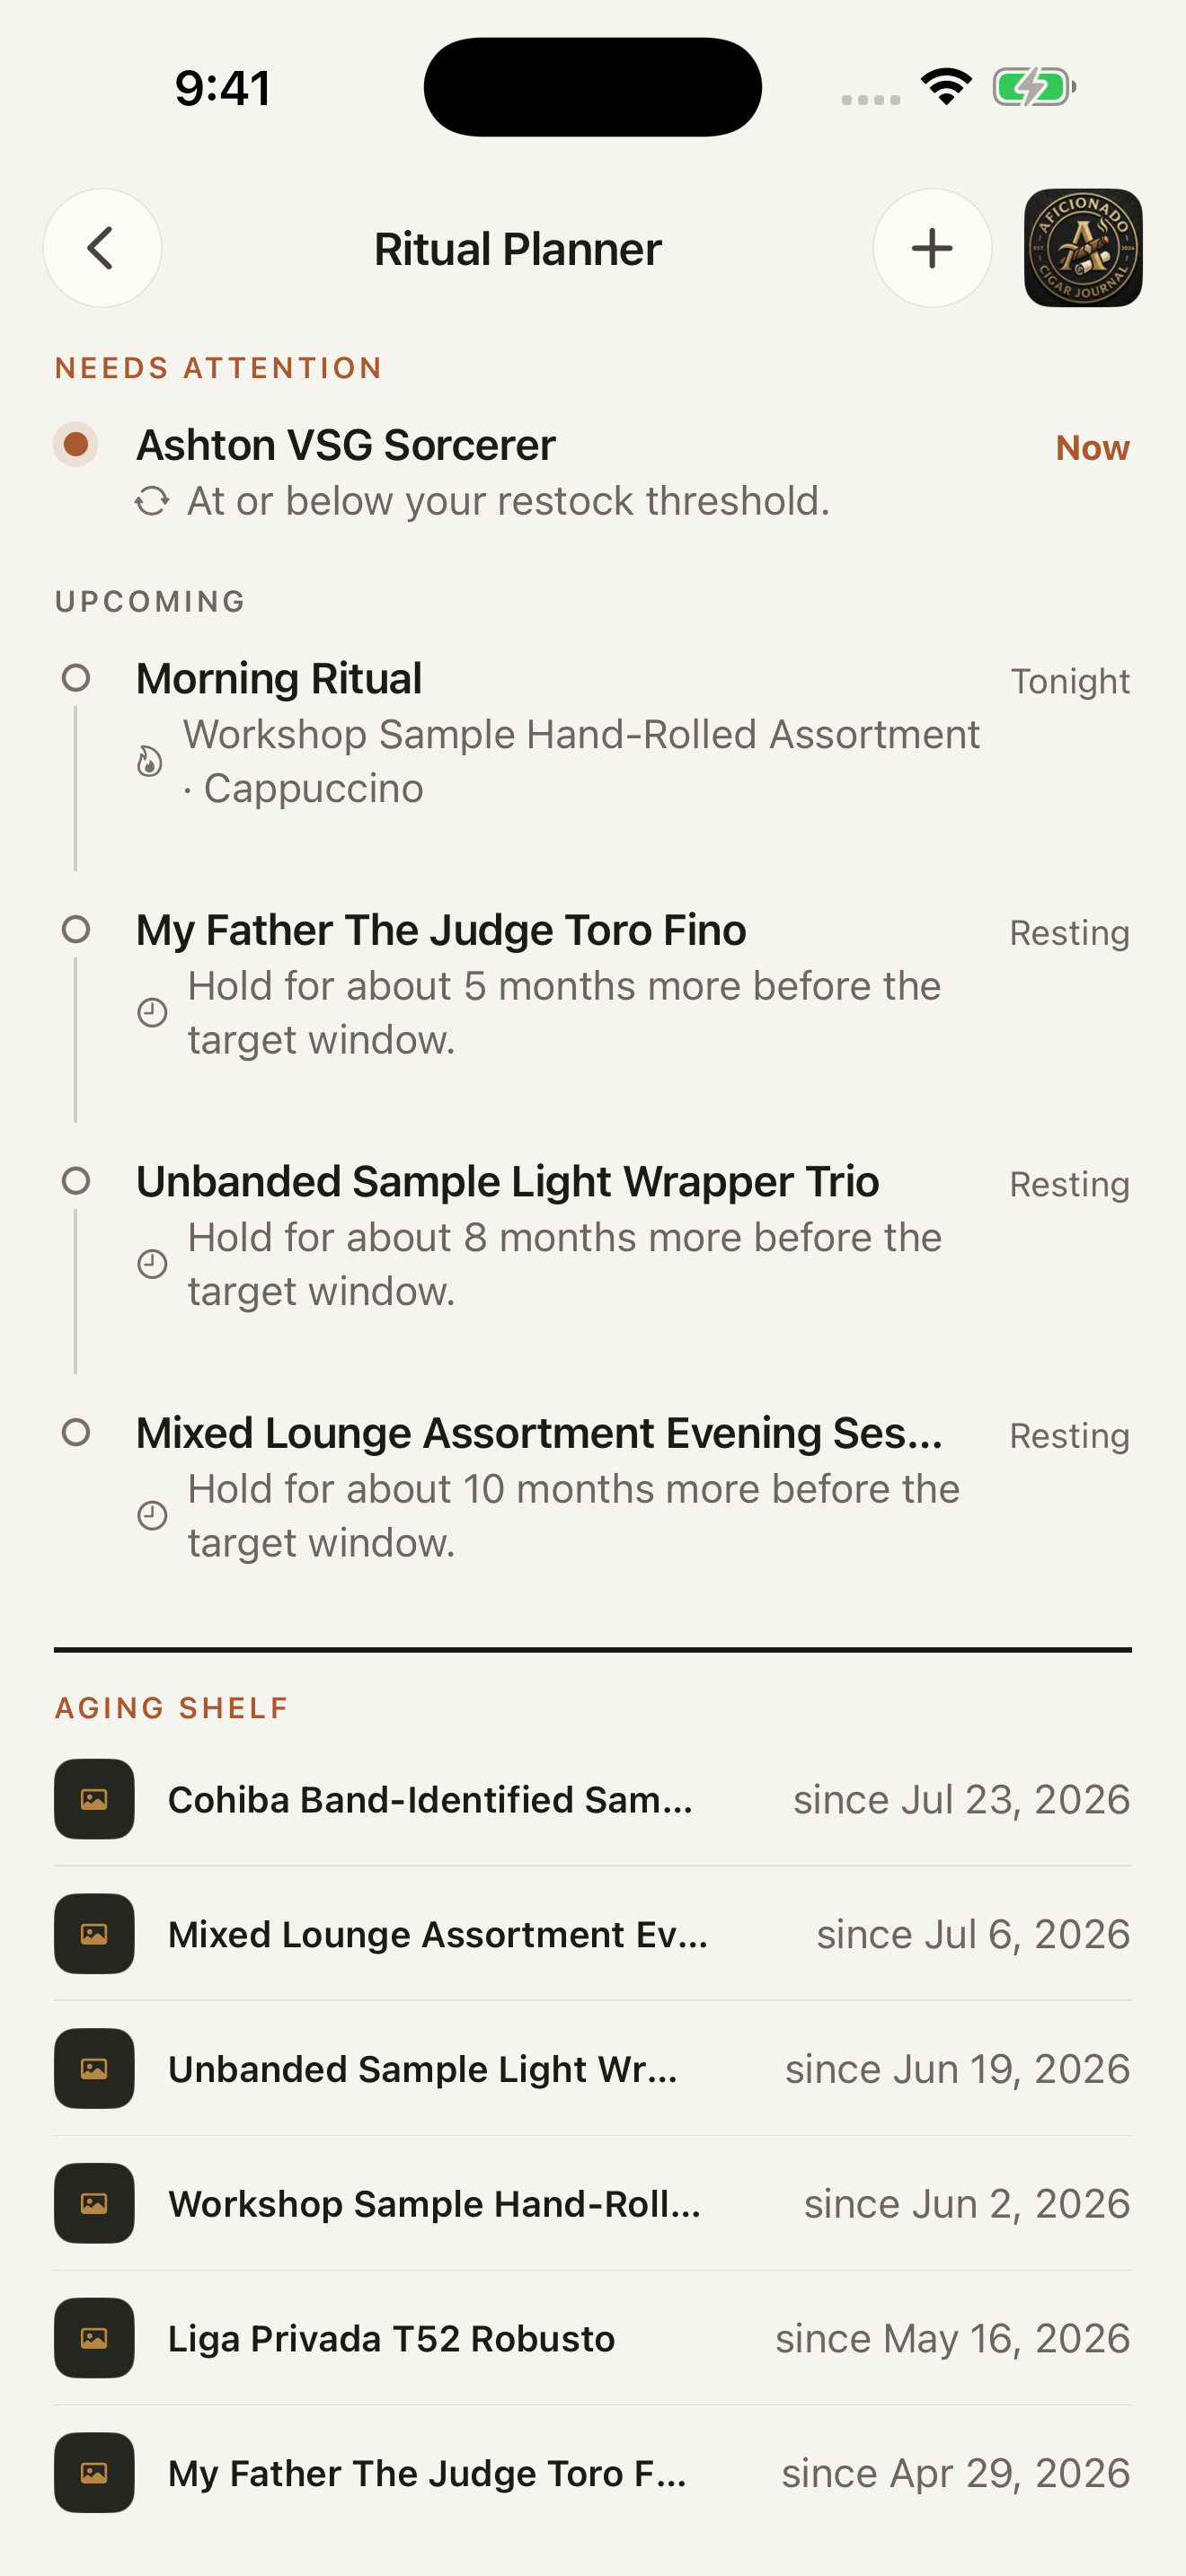Open My Father The Judge Toro Fino entry

(592, 984)
